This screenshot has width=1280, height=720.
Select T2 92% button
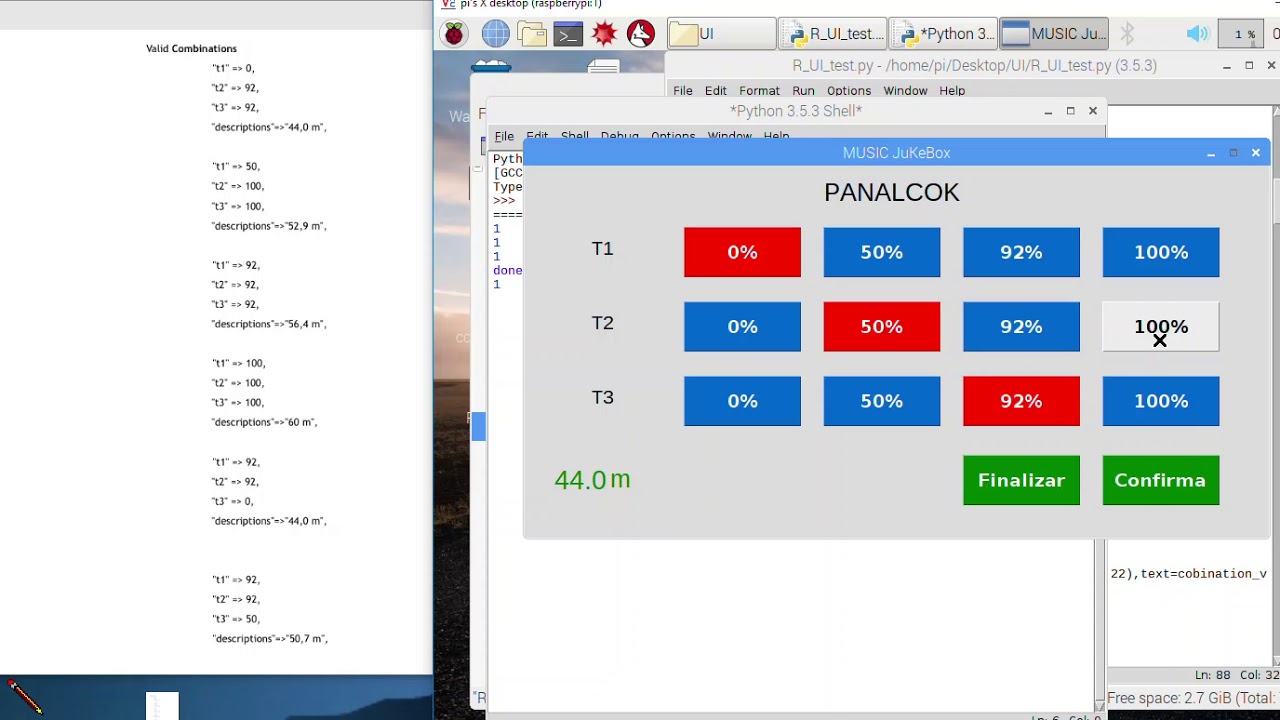click(1021, 327)
